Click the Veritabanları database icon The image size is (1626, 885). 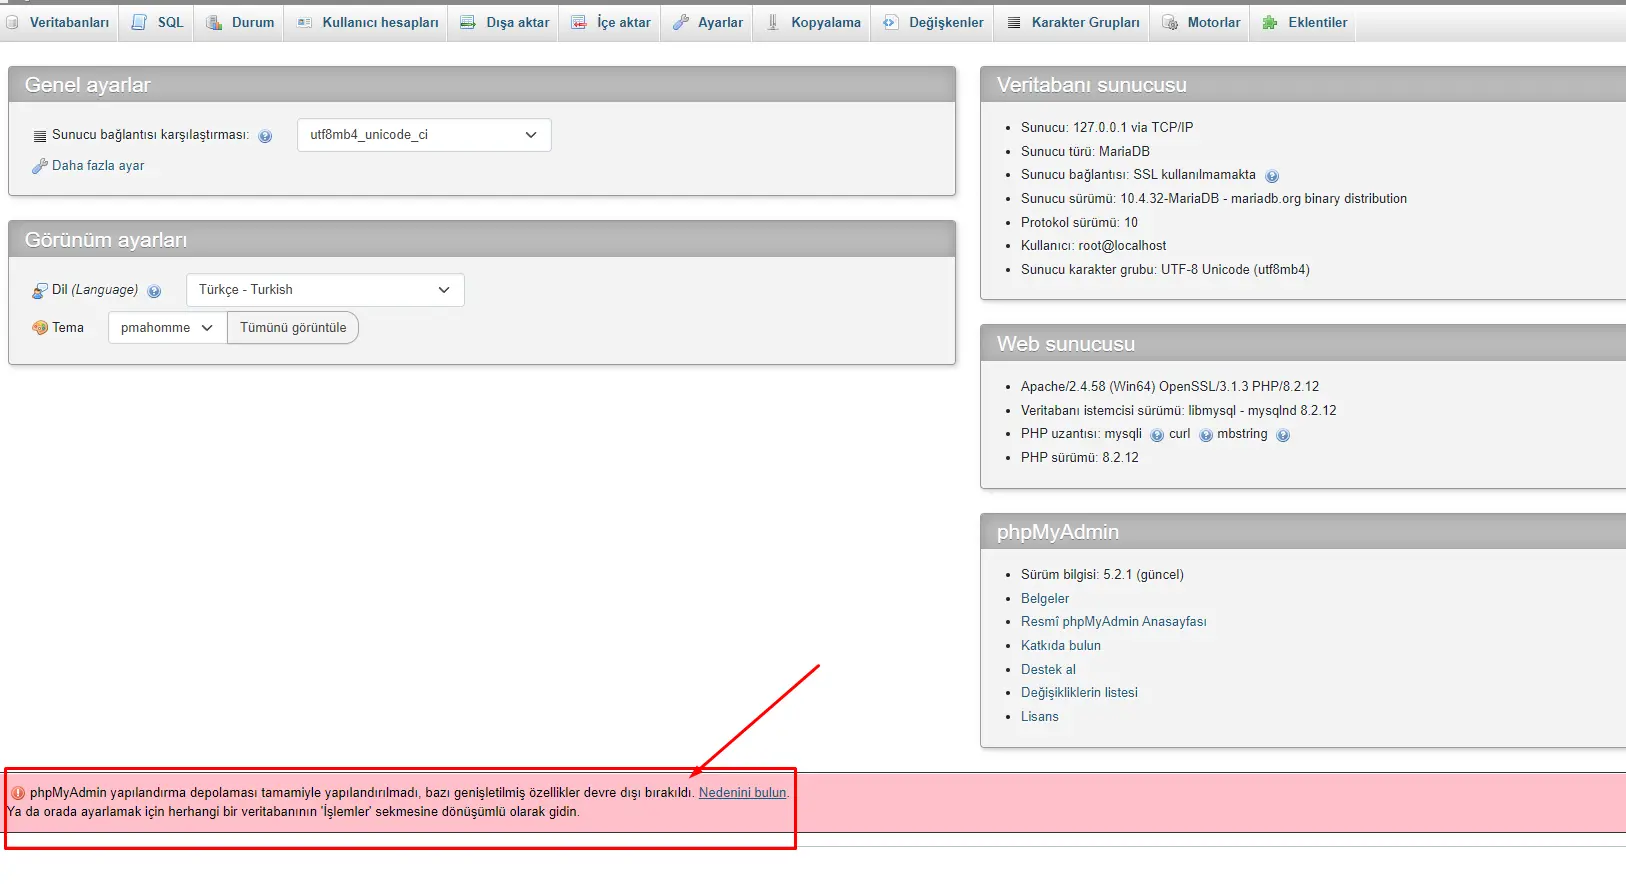coord(12,22)
